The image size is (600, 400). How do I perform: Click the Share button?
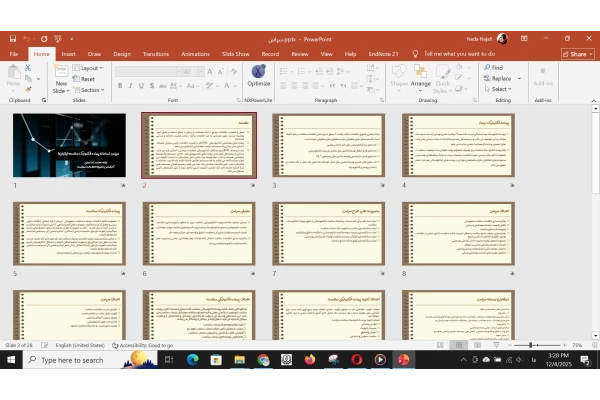575,54
